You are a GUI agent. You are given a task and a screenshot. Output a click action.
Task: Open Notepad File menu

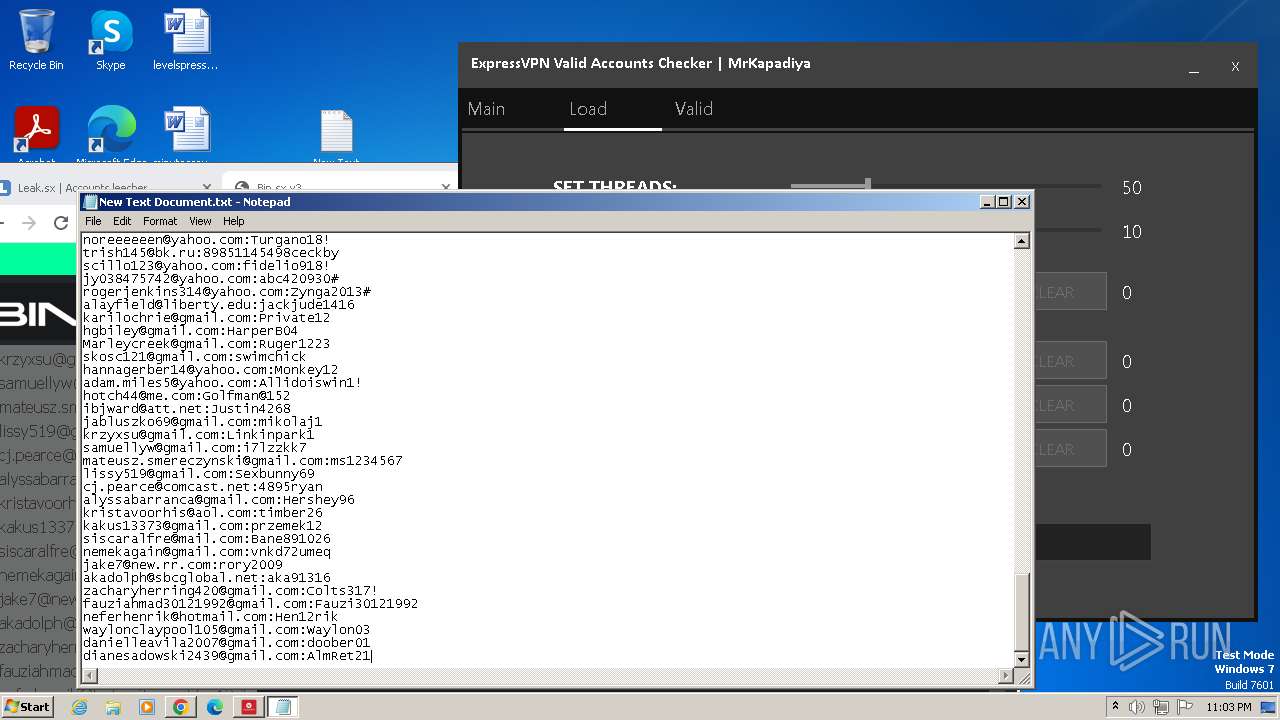point(93,221)
